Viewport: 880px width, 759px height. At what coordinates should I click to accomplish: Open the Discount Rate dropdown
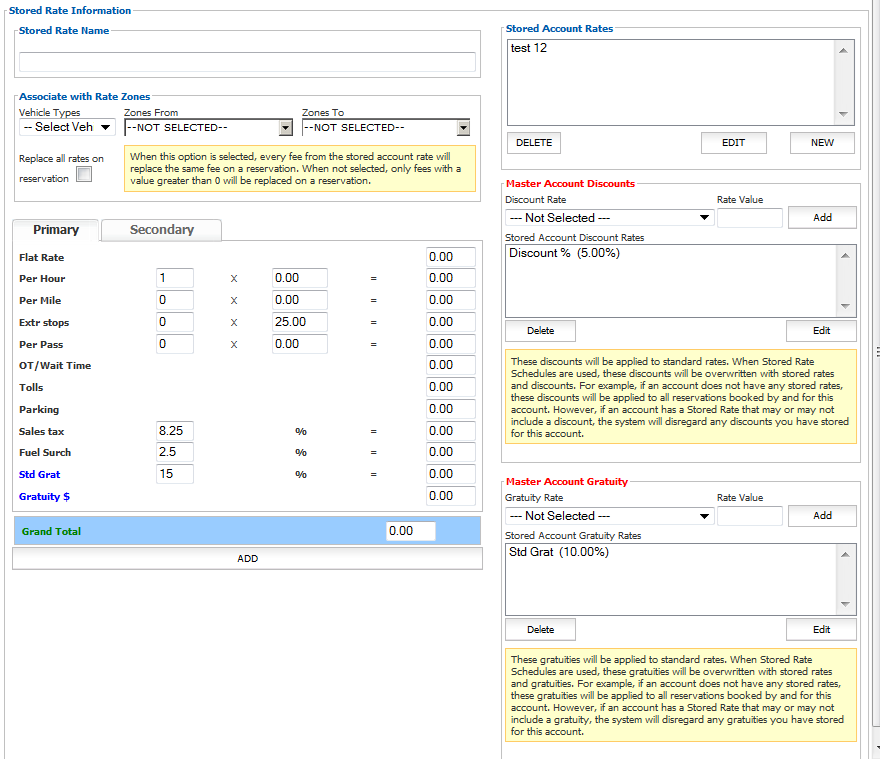point(608,218)
